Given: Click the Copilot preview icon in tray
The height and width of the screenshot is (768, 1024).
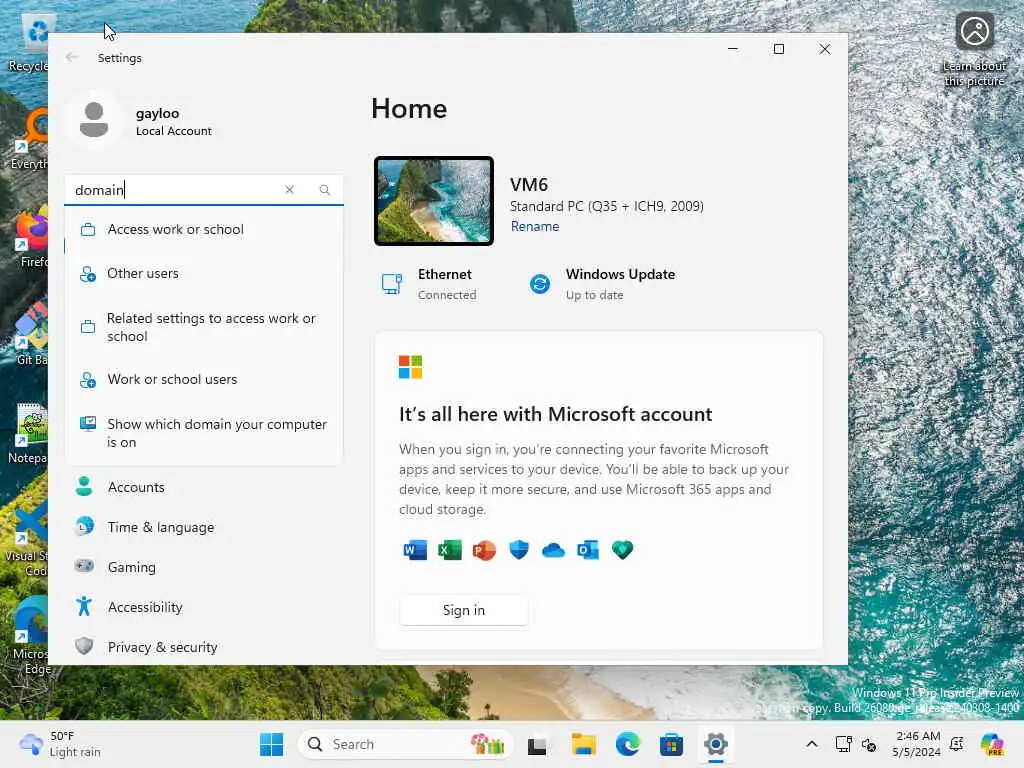Looking at the screenshot, I should (x=992, y=744).
